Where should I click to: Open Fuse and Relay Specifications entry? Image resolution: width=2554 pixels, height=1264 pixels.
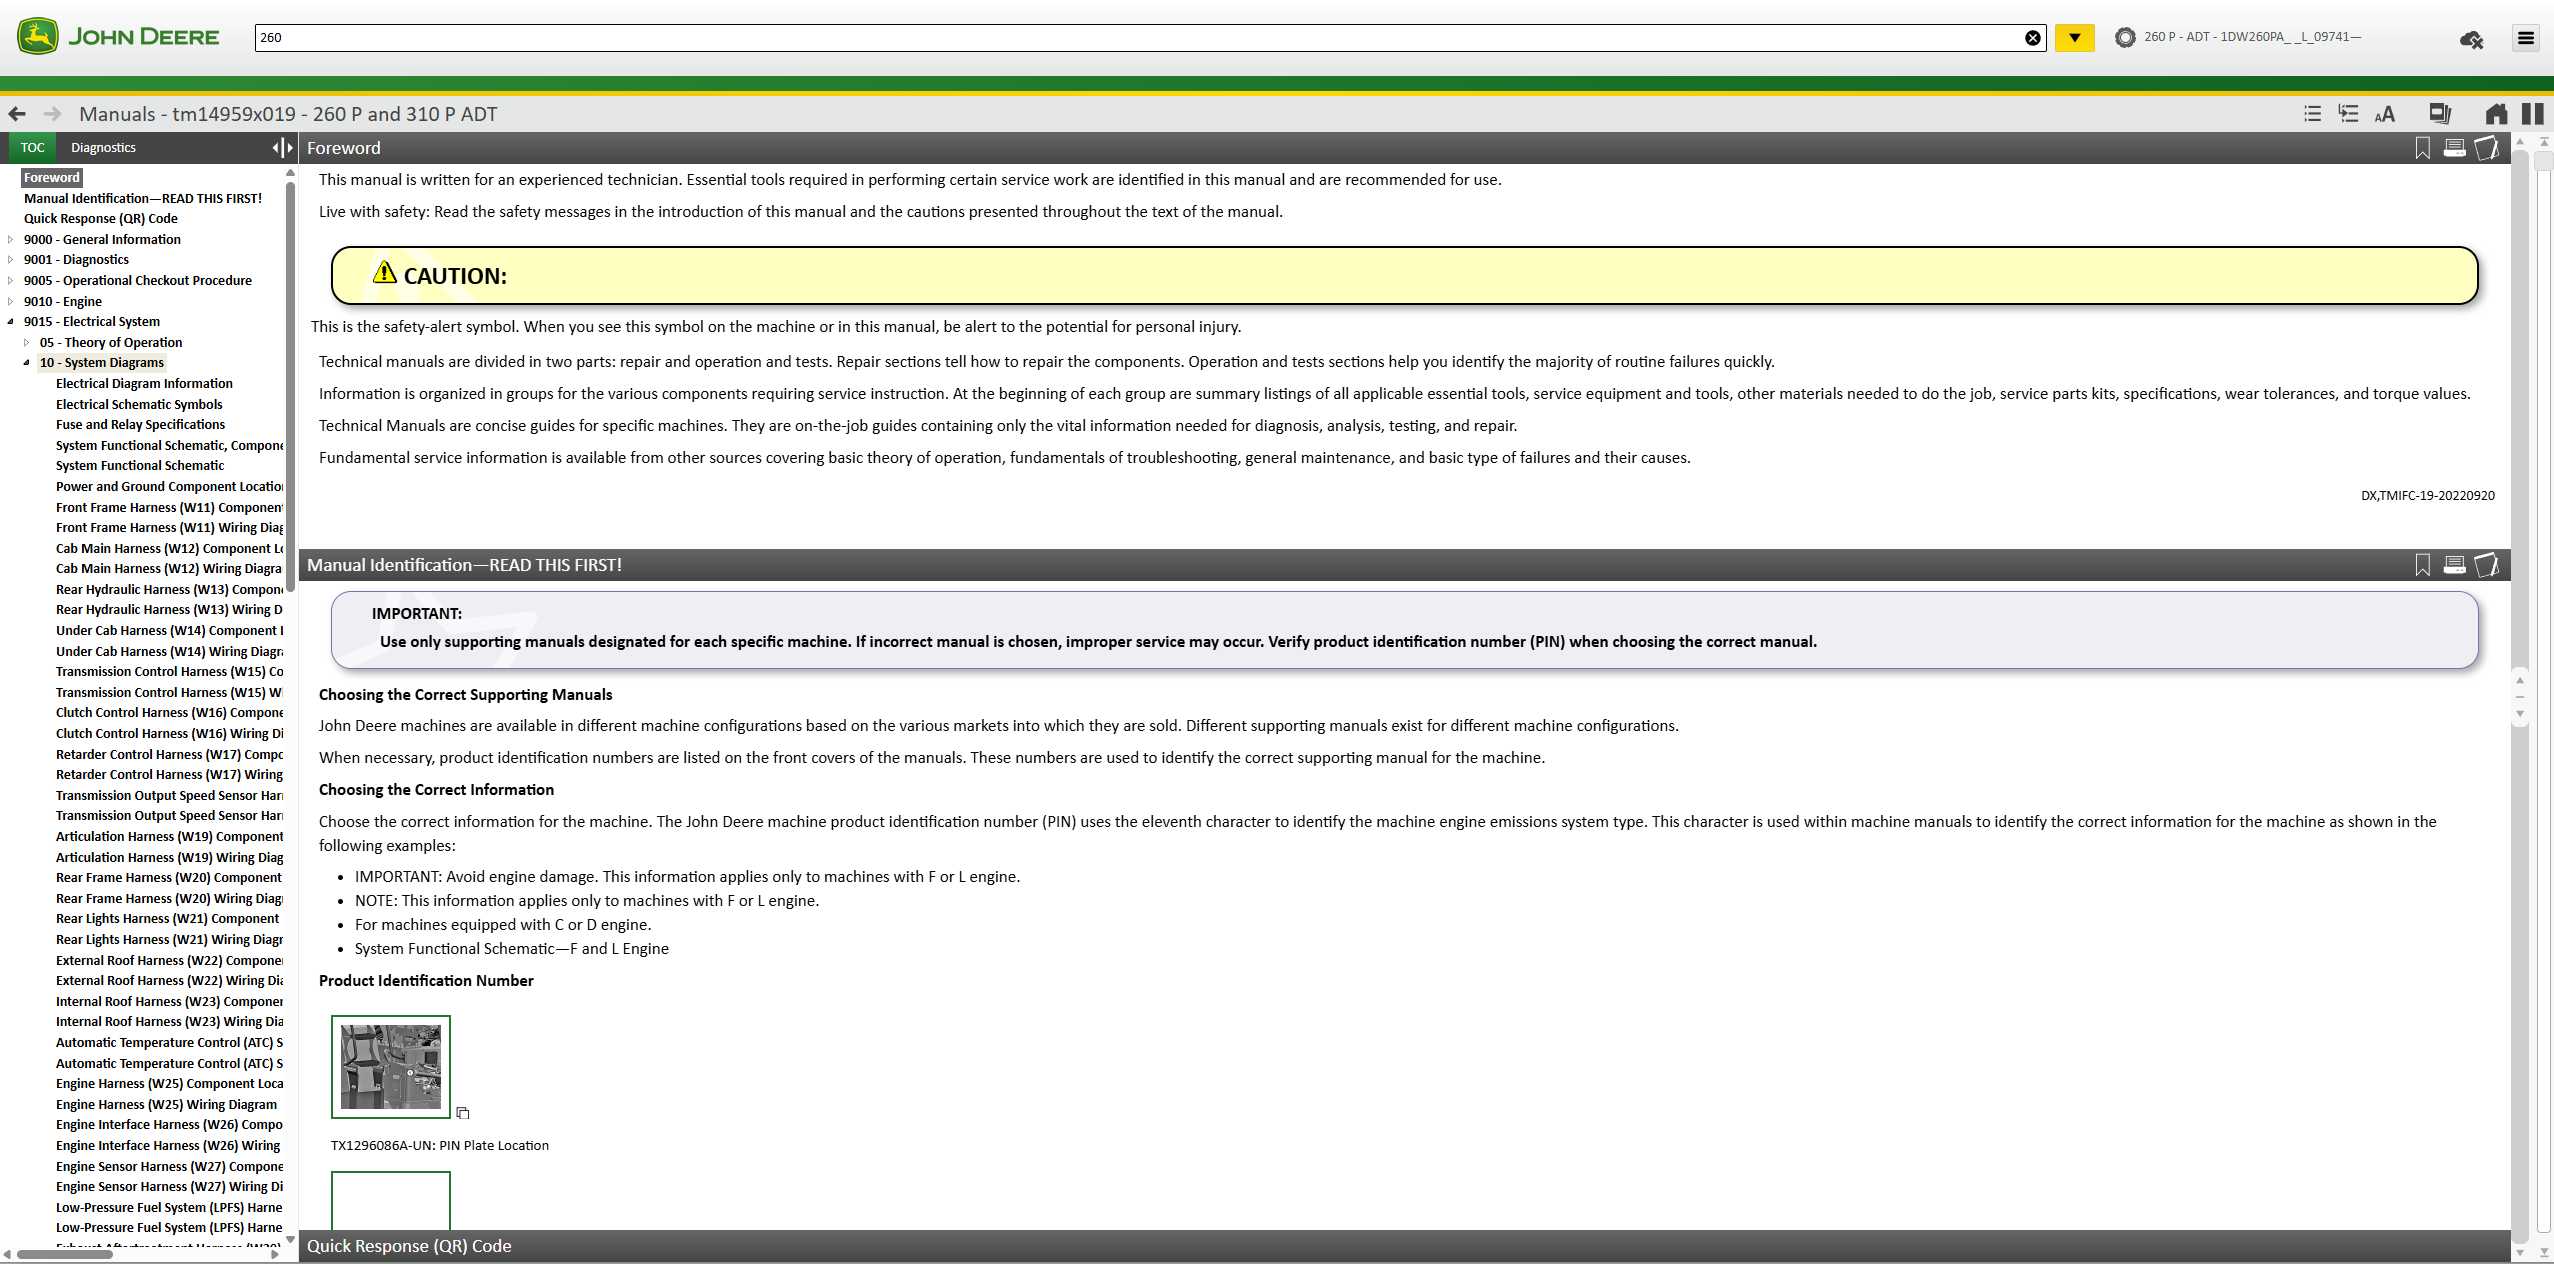140,425
